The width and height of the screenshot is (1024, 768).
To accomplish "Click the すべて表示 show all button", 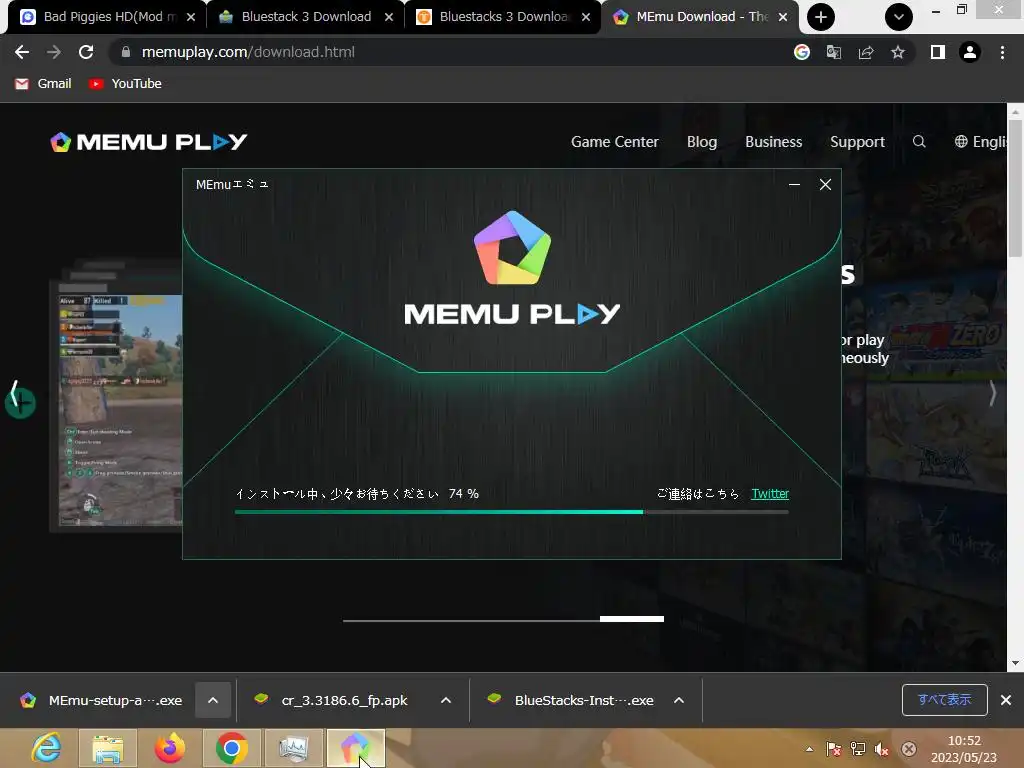I will pyautogui.click(x=944, y=700).
